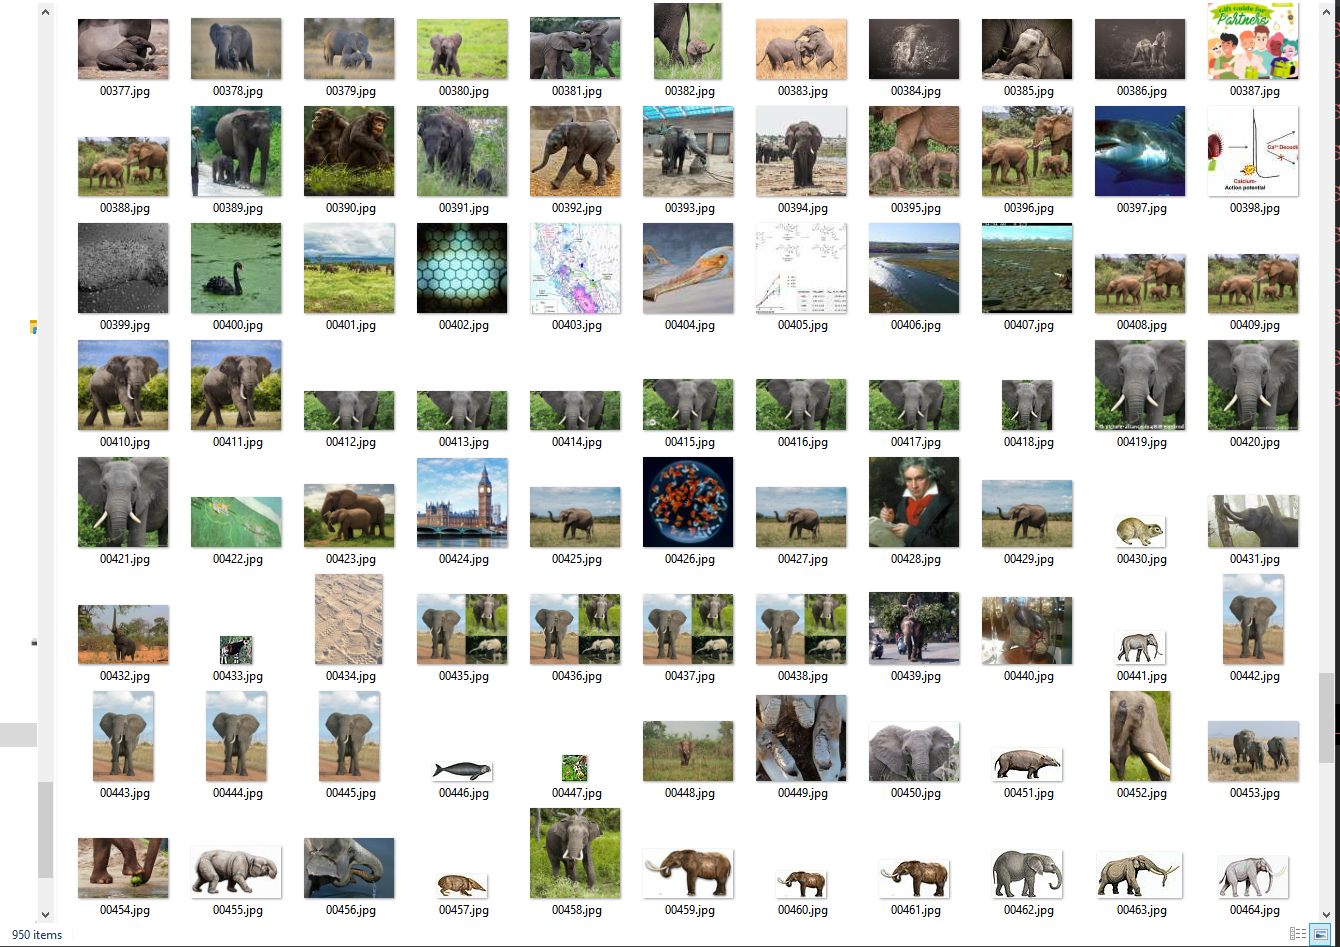Viewport: 1340px width, 947px height.
Task: Click the file name 00386.jpg
Action: point(1142,91)
